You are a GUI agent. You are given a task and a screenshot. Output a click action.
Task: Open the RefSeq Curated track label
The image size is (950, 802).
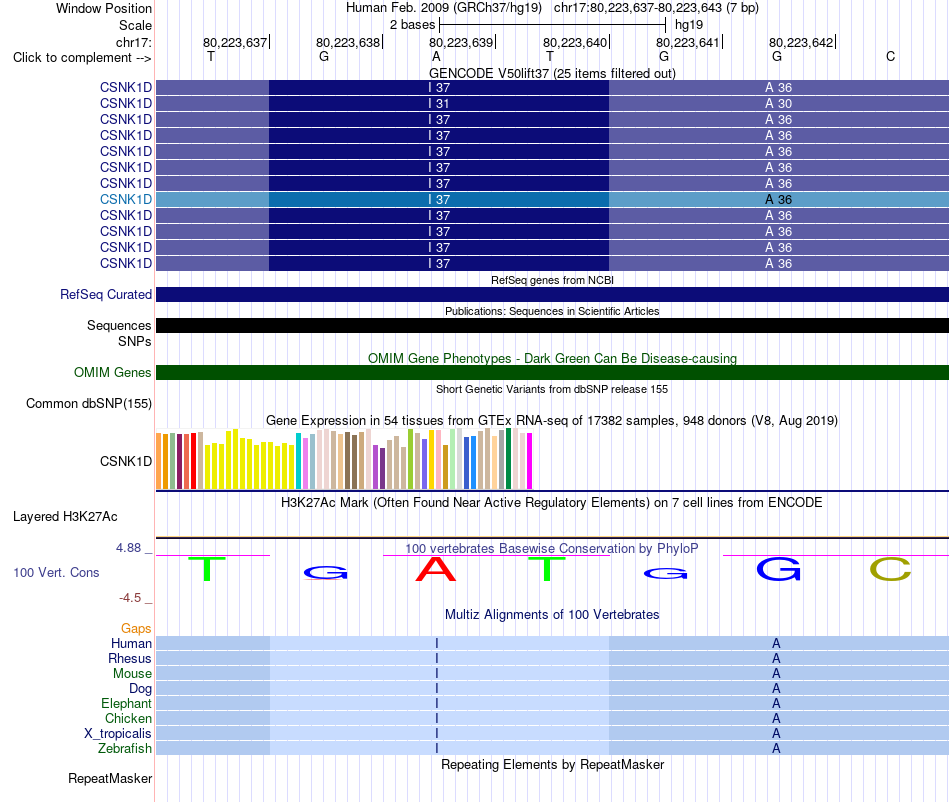coord(106,294)
